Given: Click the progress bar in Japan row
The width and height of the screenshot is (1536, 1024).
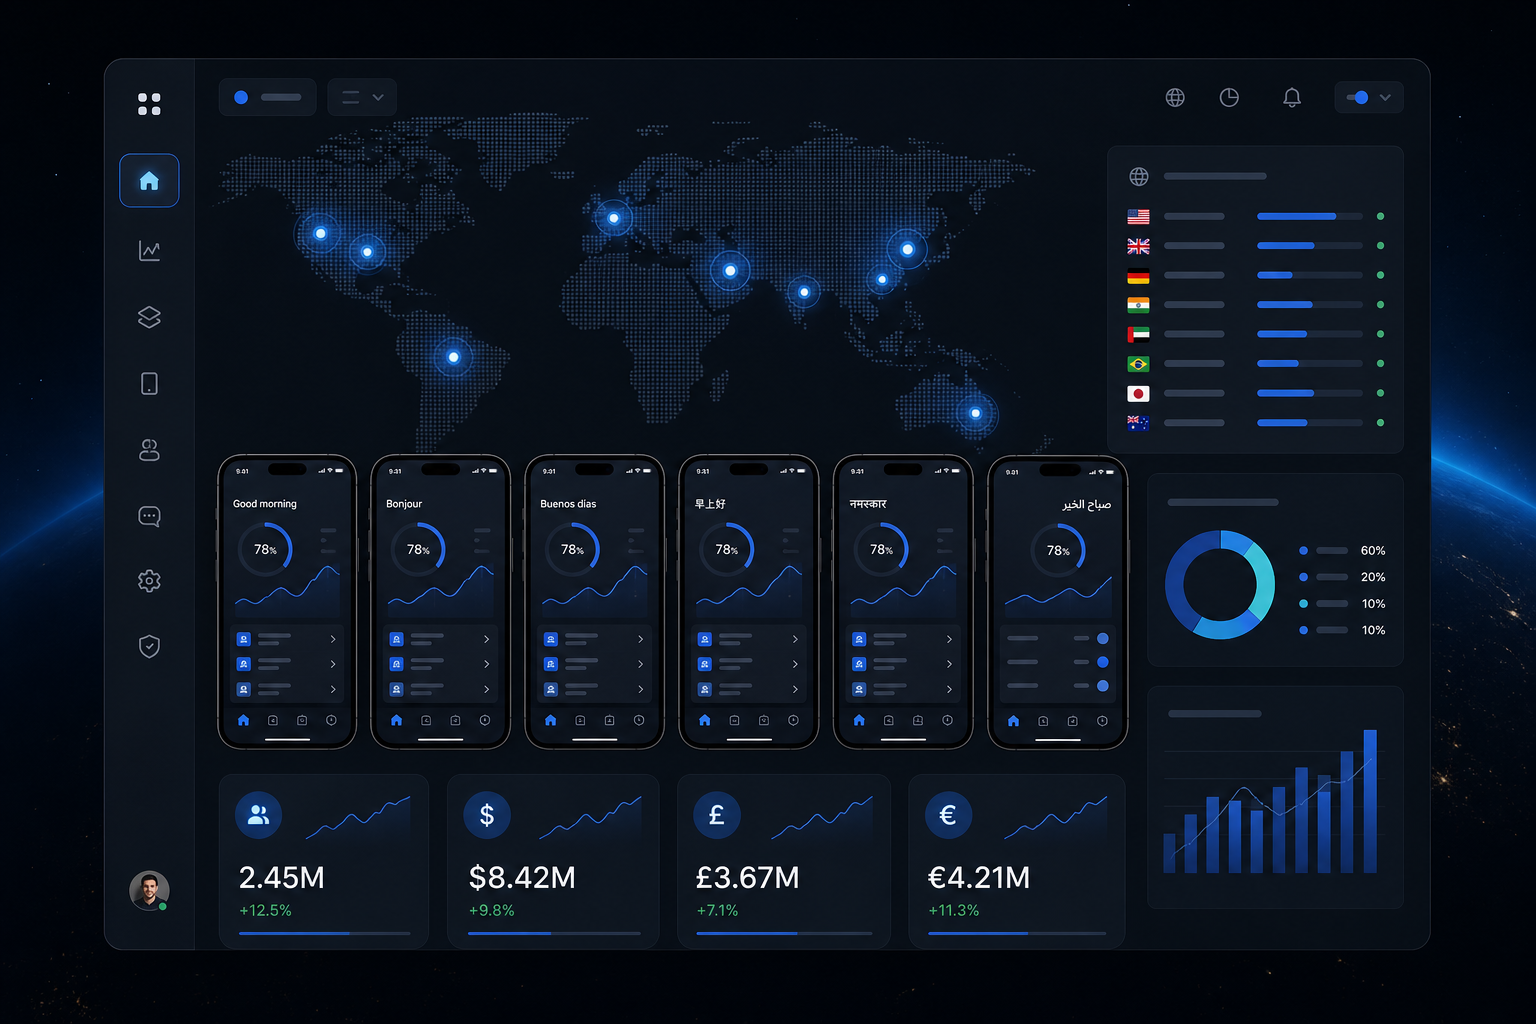Looking at the screenshot, I should pyautogui.click(x=1309, y=393).
